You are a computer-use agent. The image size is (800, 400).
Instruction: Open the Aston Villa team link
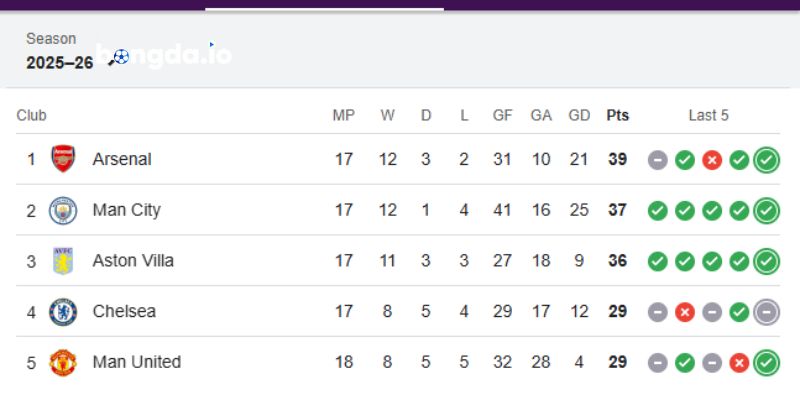point(133,261)
